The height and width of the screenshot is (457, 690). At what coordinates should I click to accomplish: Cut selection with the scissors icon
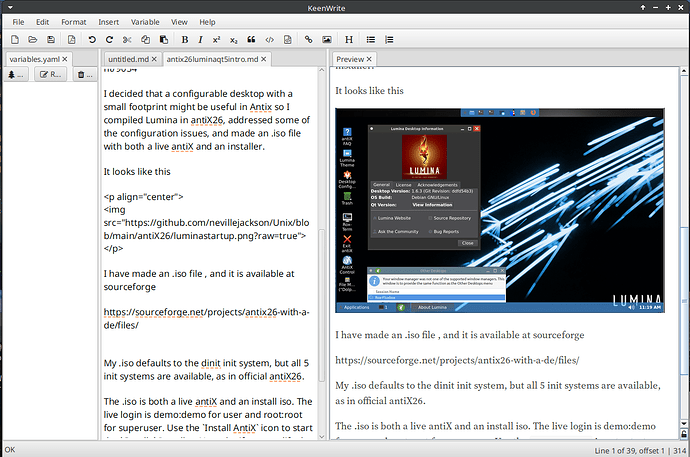coord(127,40)
